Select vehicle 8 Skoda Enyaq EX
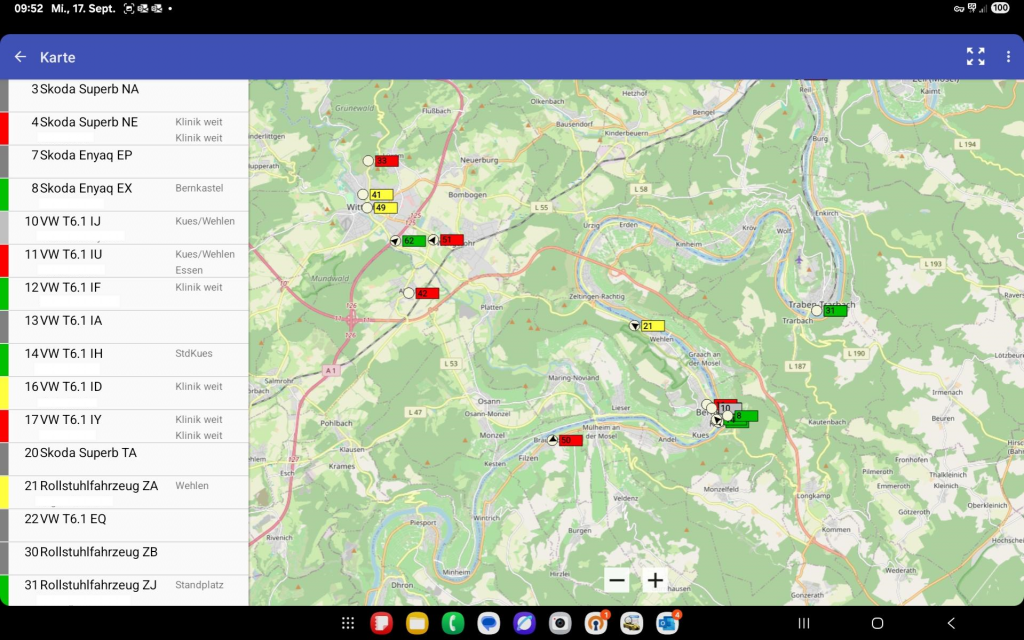 pos(86,189)
